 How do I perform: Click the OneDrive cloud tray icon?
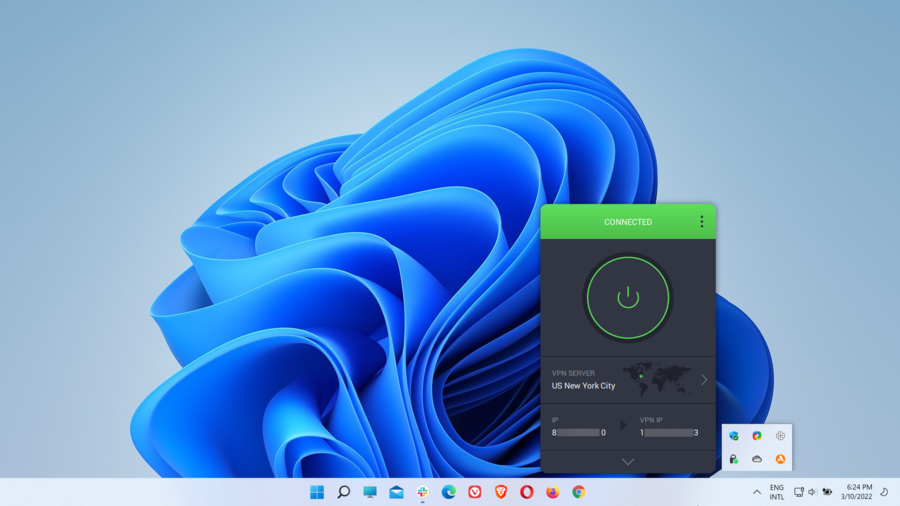click(757, 459)
